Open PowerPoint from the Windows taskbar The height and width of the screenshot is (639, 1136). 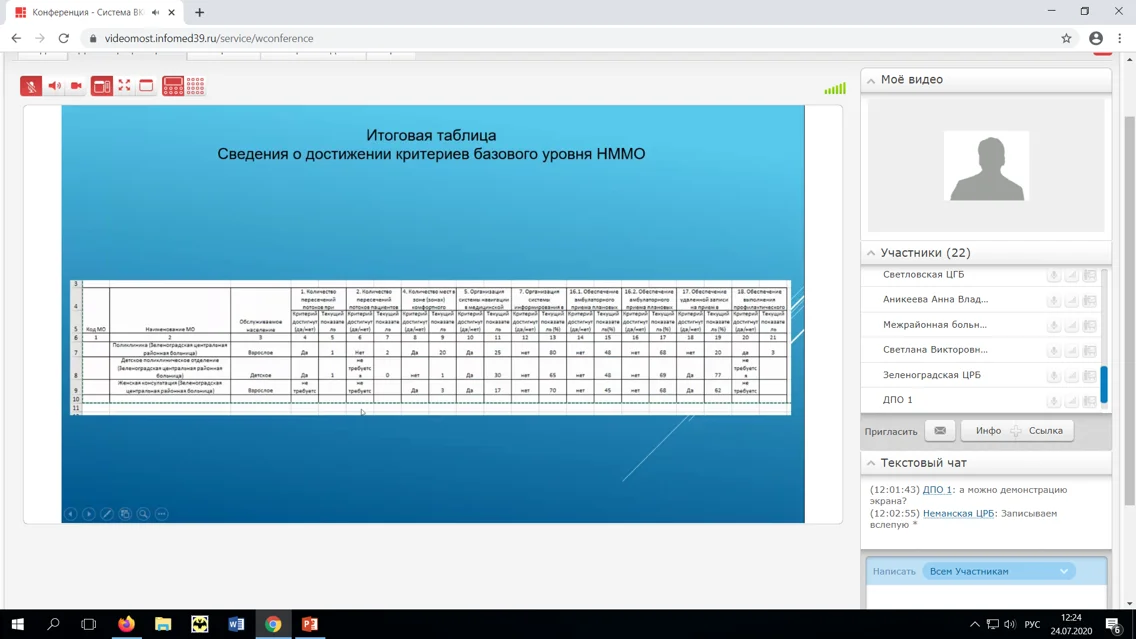click(310, 624)
